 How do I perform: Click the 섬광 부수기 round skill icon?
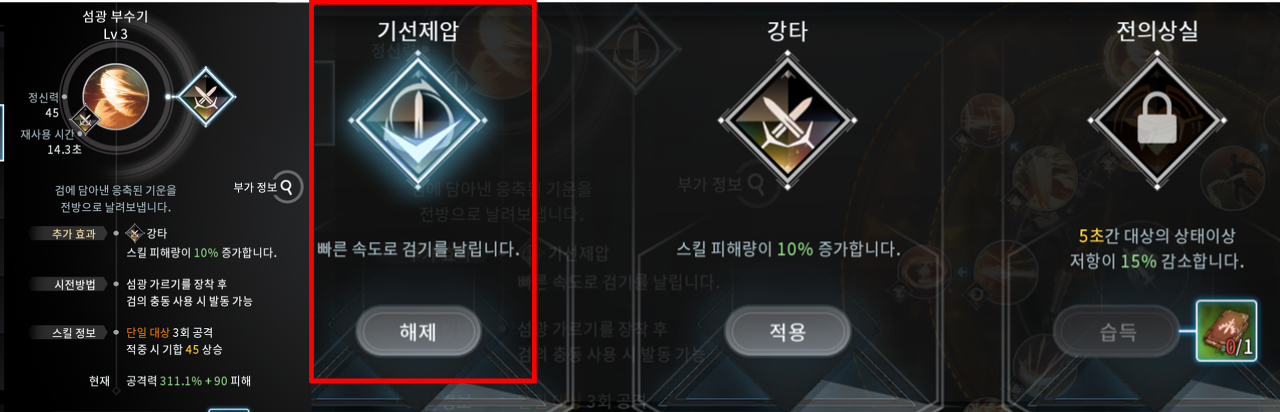coord(116,96)
